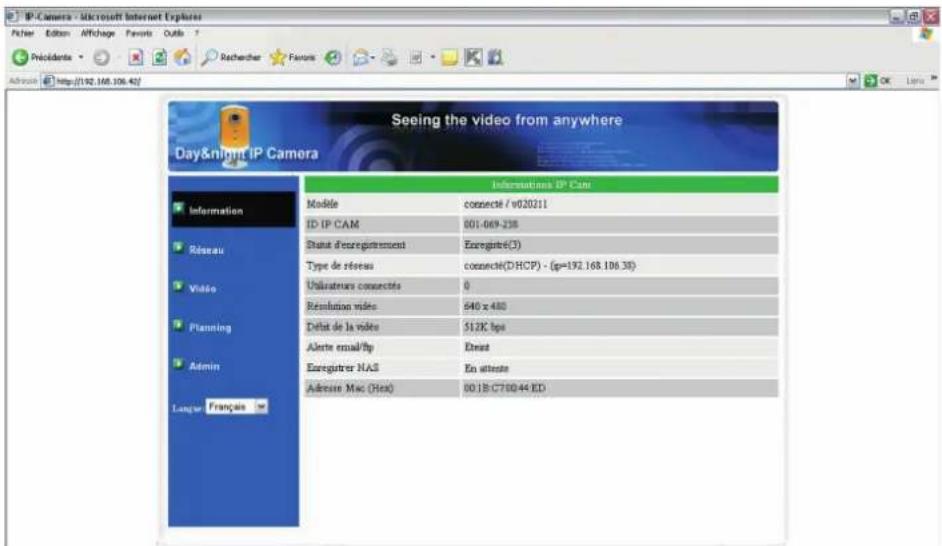Open the Langue Français dropdown
The height and width of the screenshot is (546, 942).
(236, 407)
